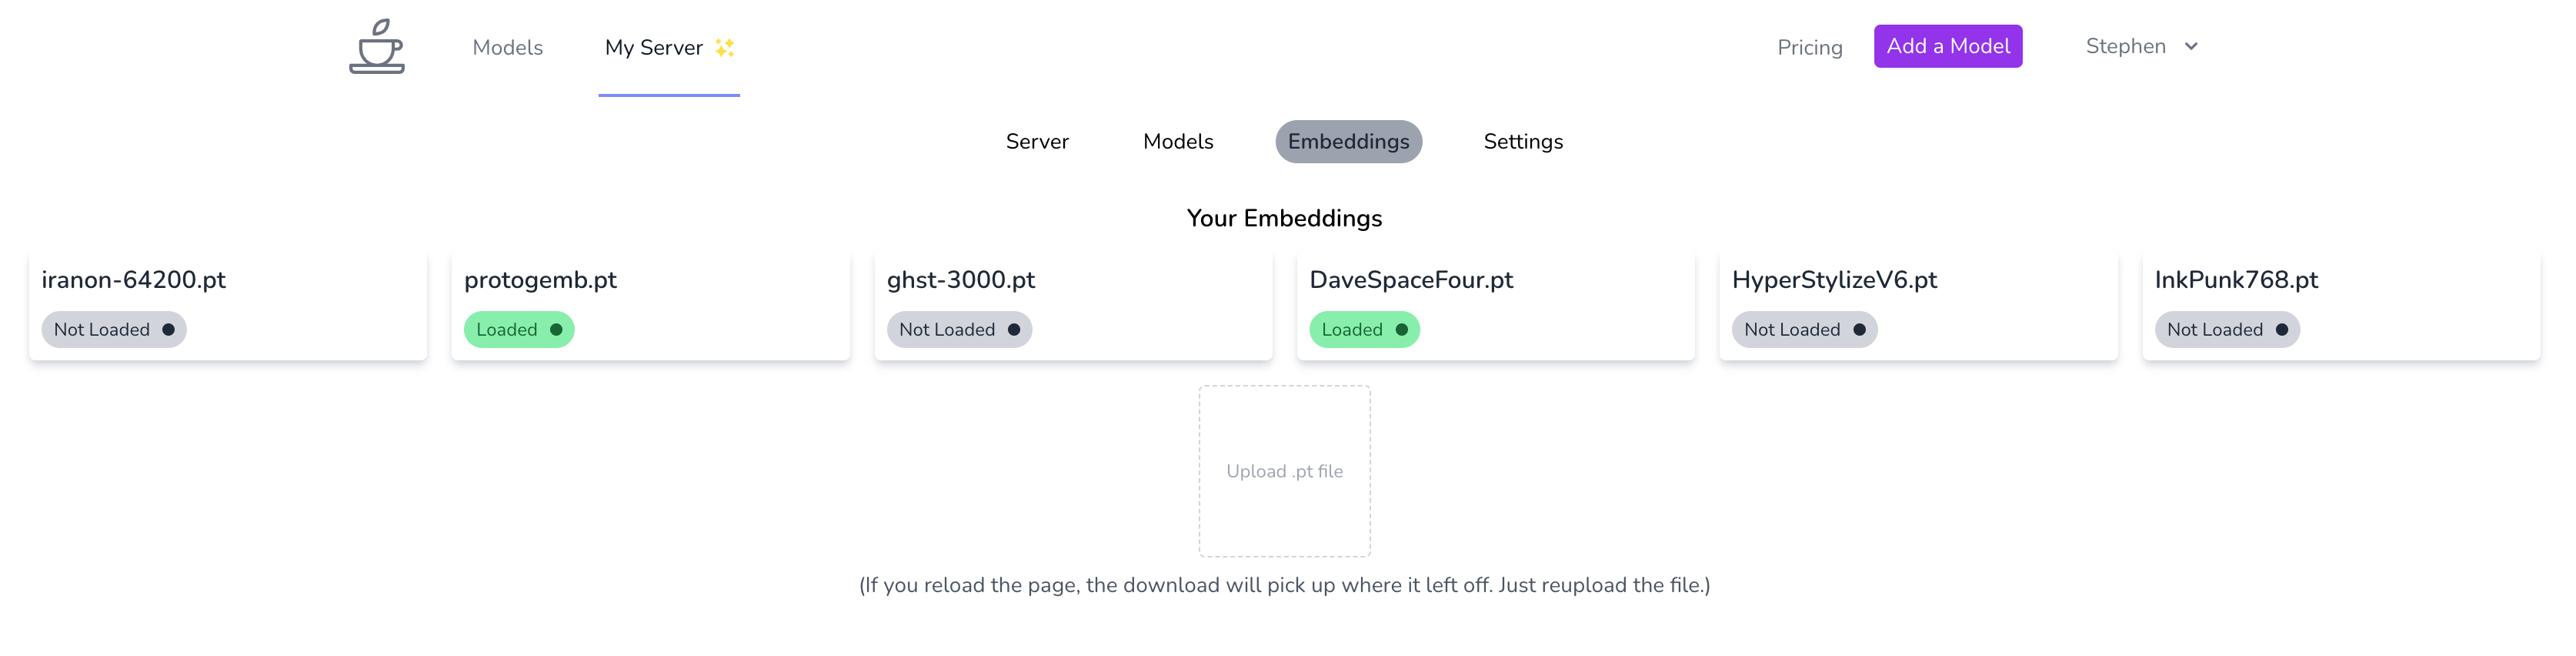Load the HyperStylizeV6.pt embedding
Image resolution: width=2576 pixels, height=656 pixels.
point(1804,330)
